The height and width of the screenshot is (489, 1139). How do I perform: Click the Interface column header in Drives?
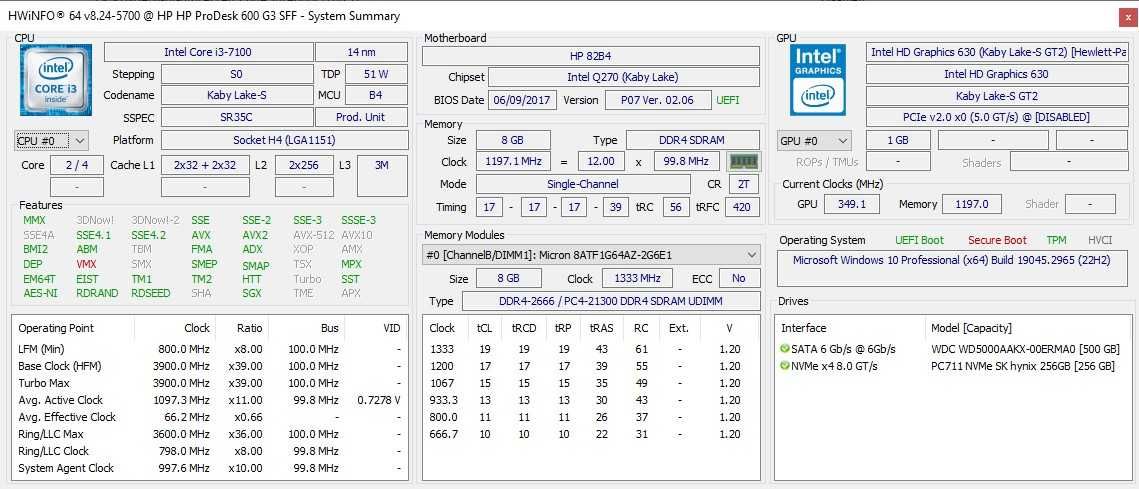(803, 328)
